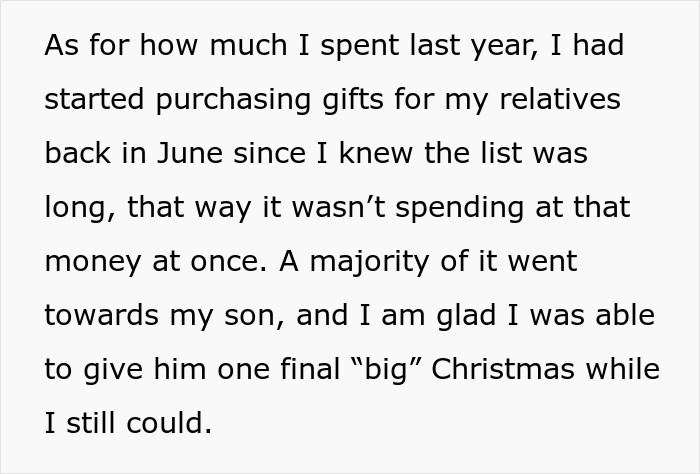Click on the word "relatives"
The width and height of the screenshot is (700, 474).
pyautogui.click(x=560, y=100)
